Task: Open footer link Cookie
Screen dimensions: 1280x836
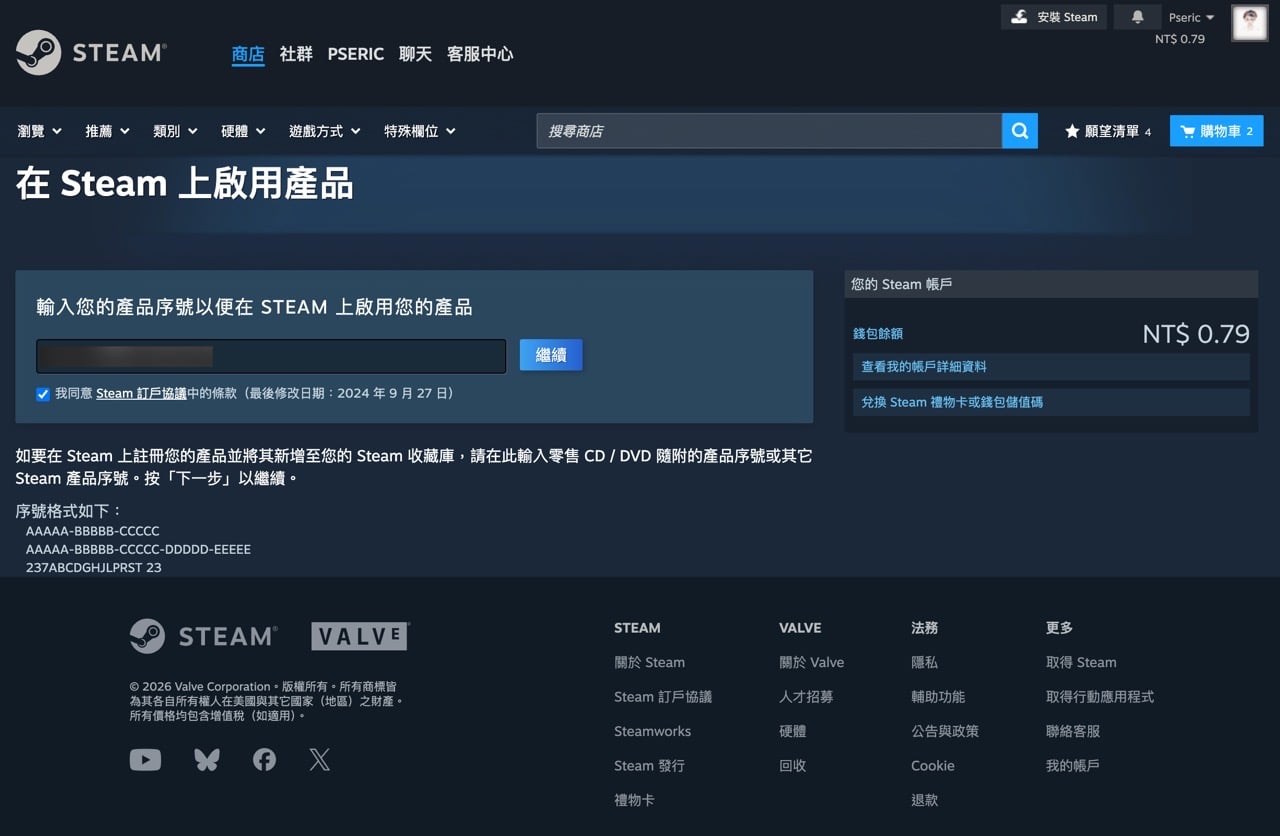Action: [x=933, y=766]
